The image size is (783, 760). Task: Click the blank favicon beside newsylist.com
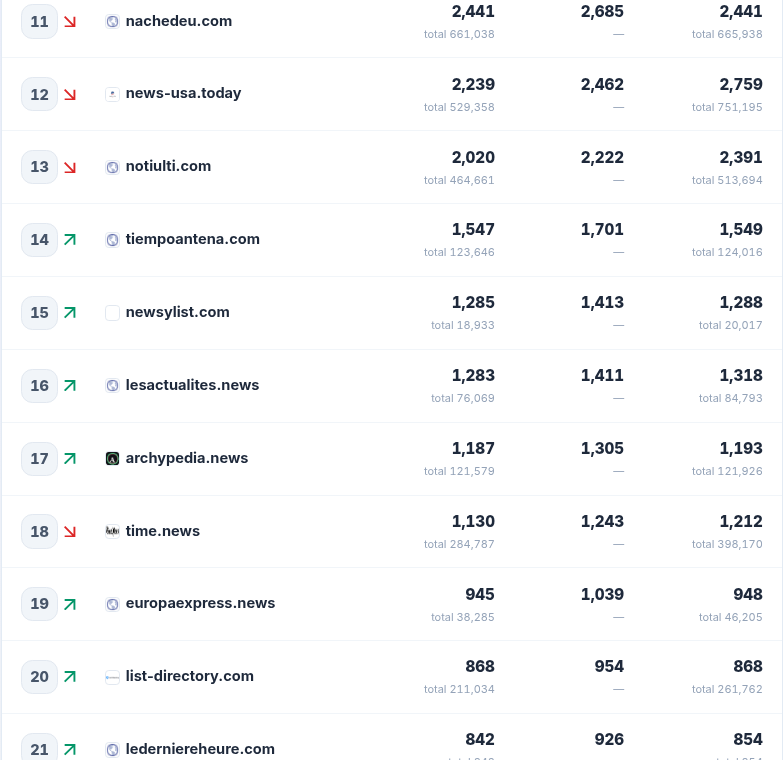pyautogui.click(x=112, y=313)
